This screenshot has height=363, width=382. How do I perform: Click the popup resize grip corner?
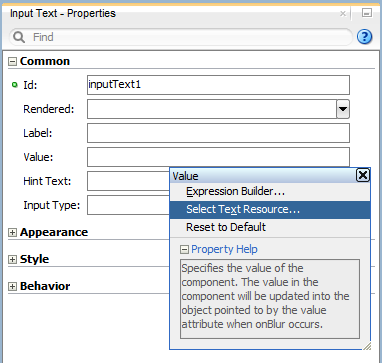coord(367,346)
